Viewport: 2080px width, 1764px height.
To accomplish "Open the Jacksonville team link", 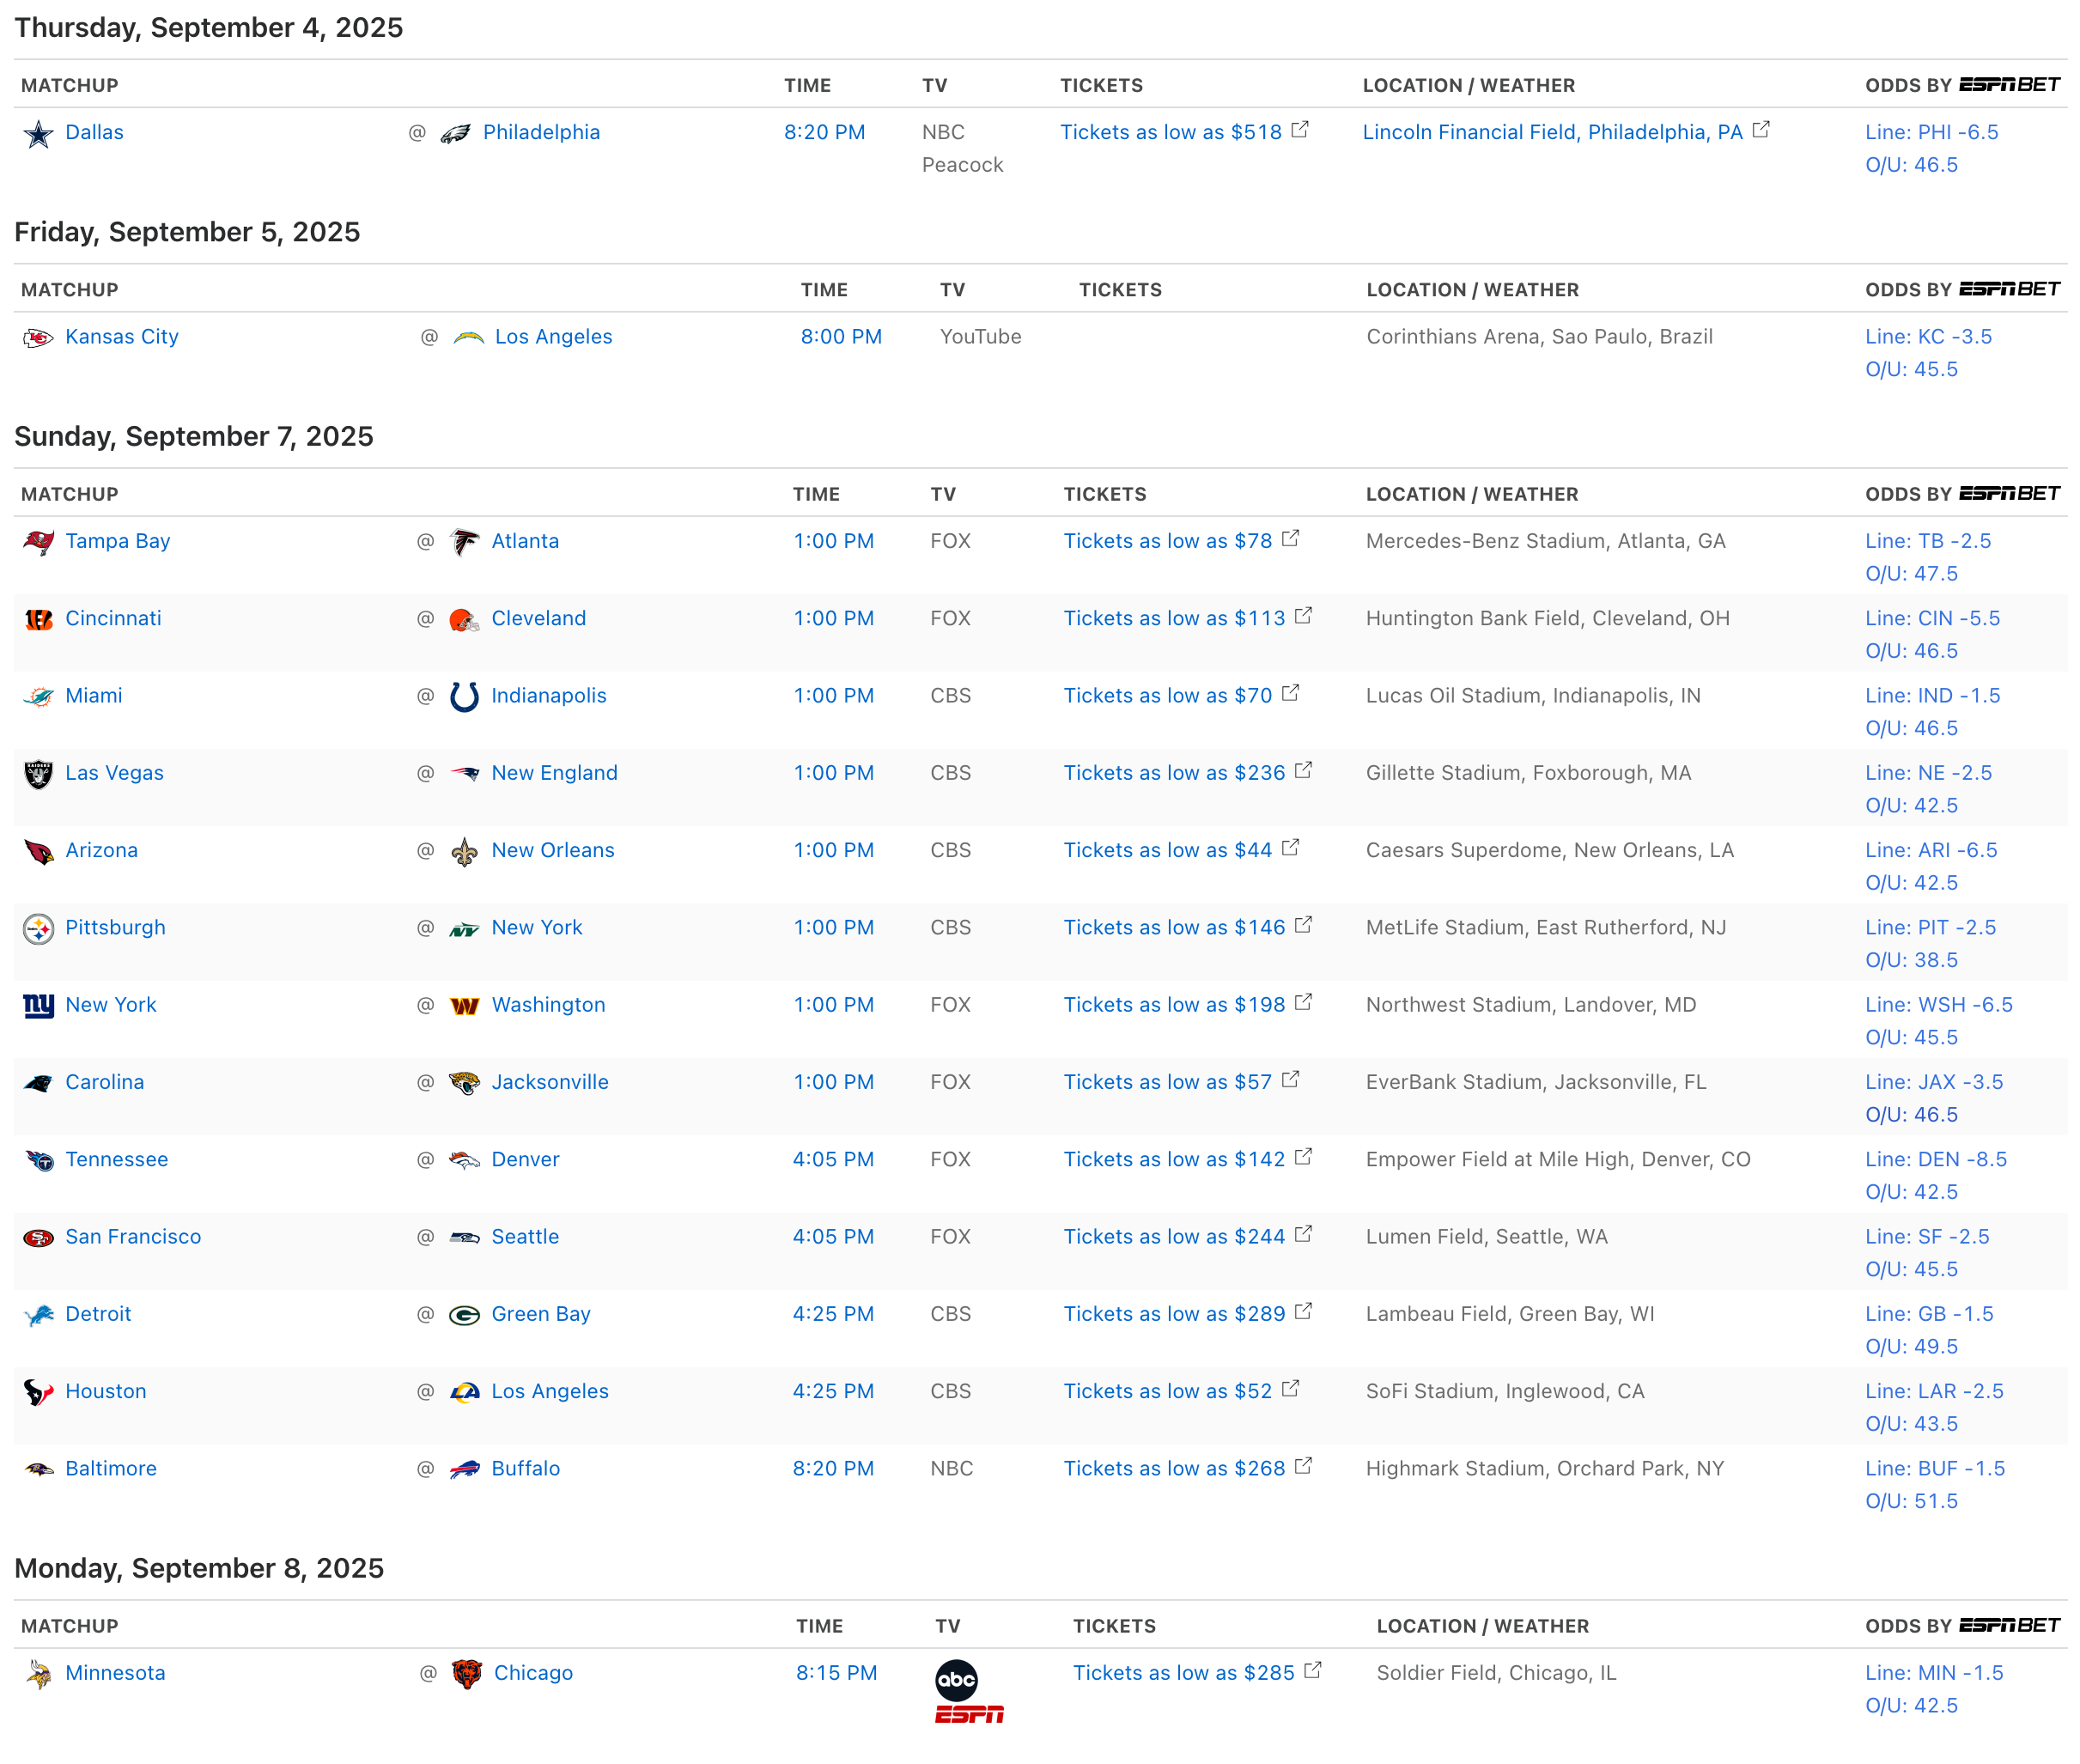I will point(549,1082).
